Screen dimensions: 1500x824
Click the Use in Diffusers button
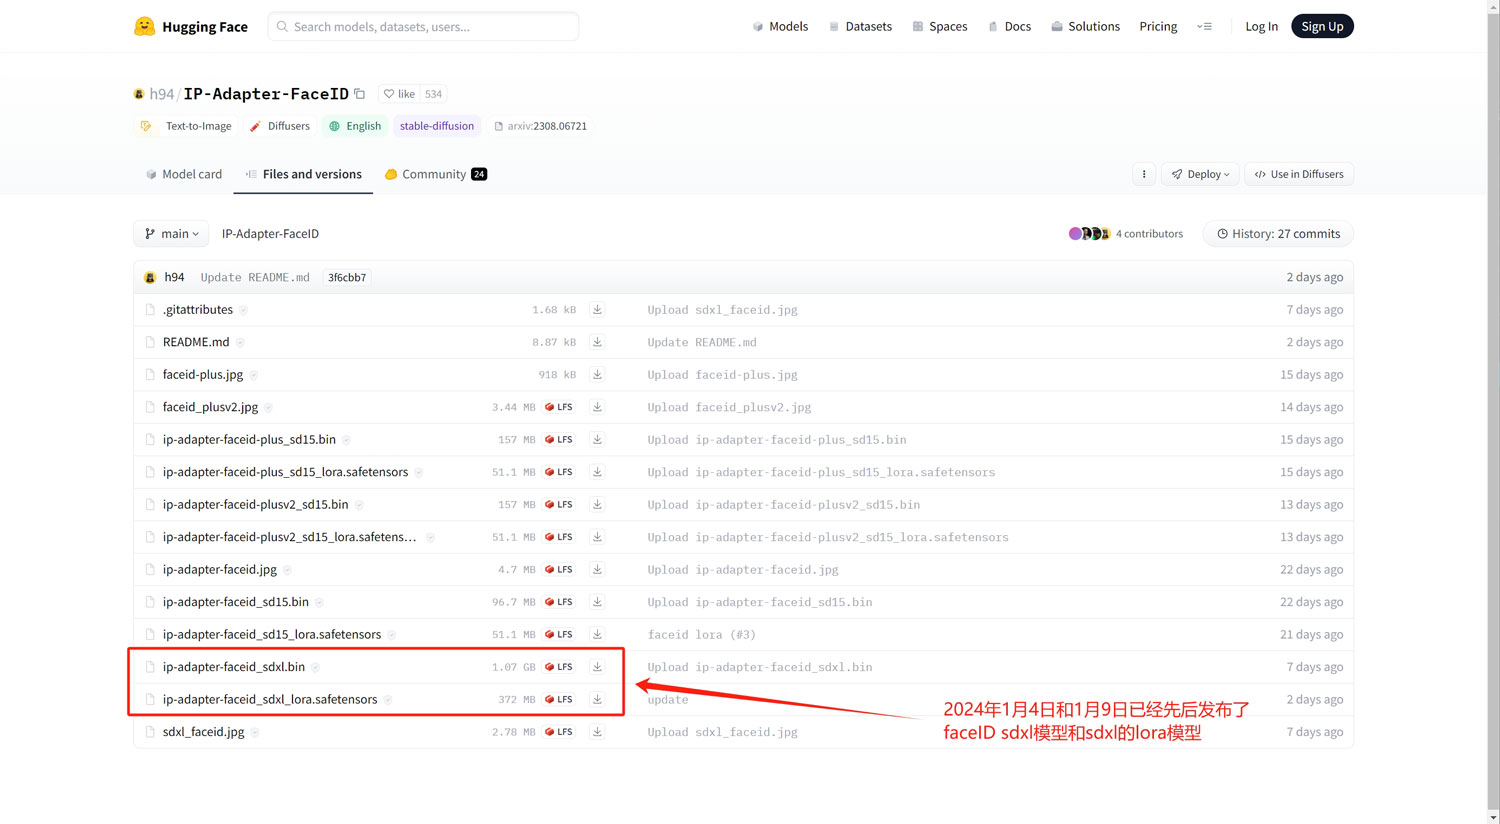coord(1299,174)
